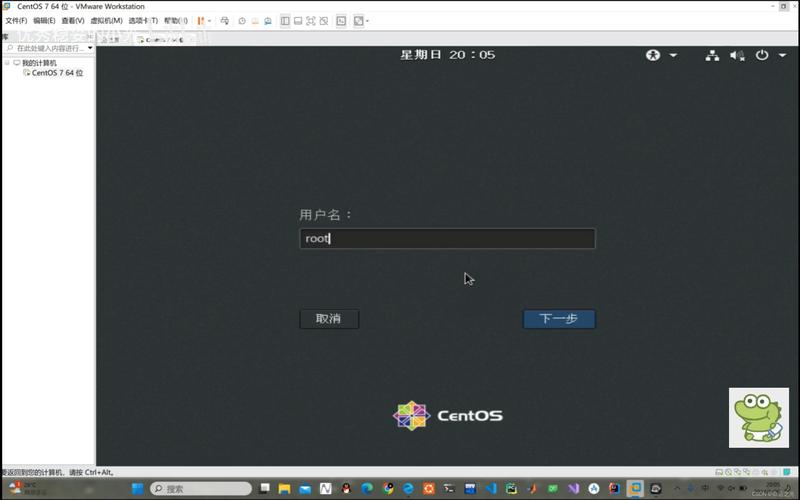Open the 虚拟机(M) menu
Viewport: 800px width, 500px height.
coord(106,21)
